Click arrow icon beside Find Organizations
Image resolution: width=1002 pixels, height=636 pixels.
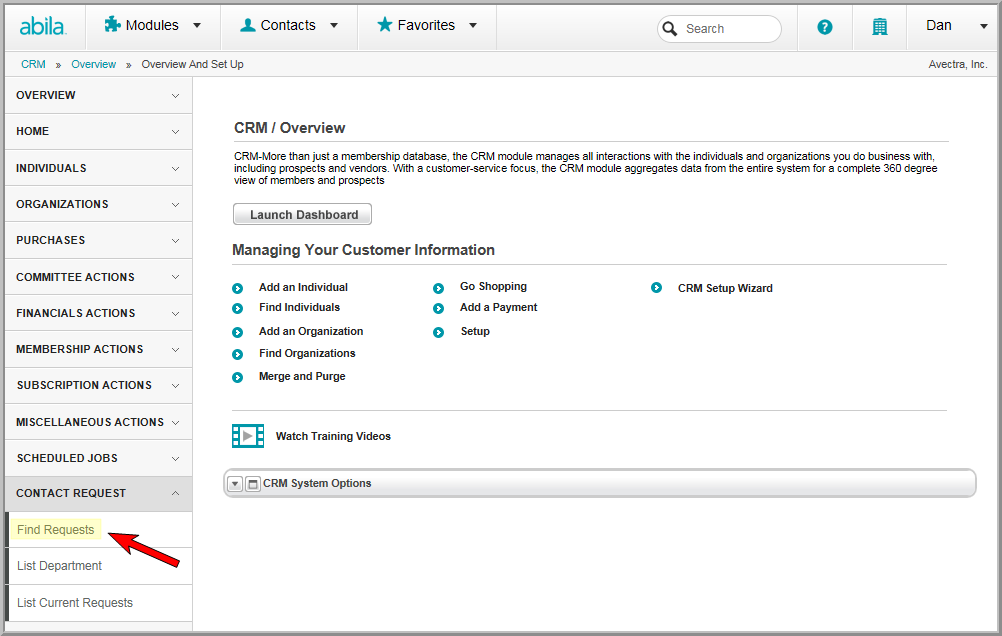[x=238, y=354]
